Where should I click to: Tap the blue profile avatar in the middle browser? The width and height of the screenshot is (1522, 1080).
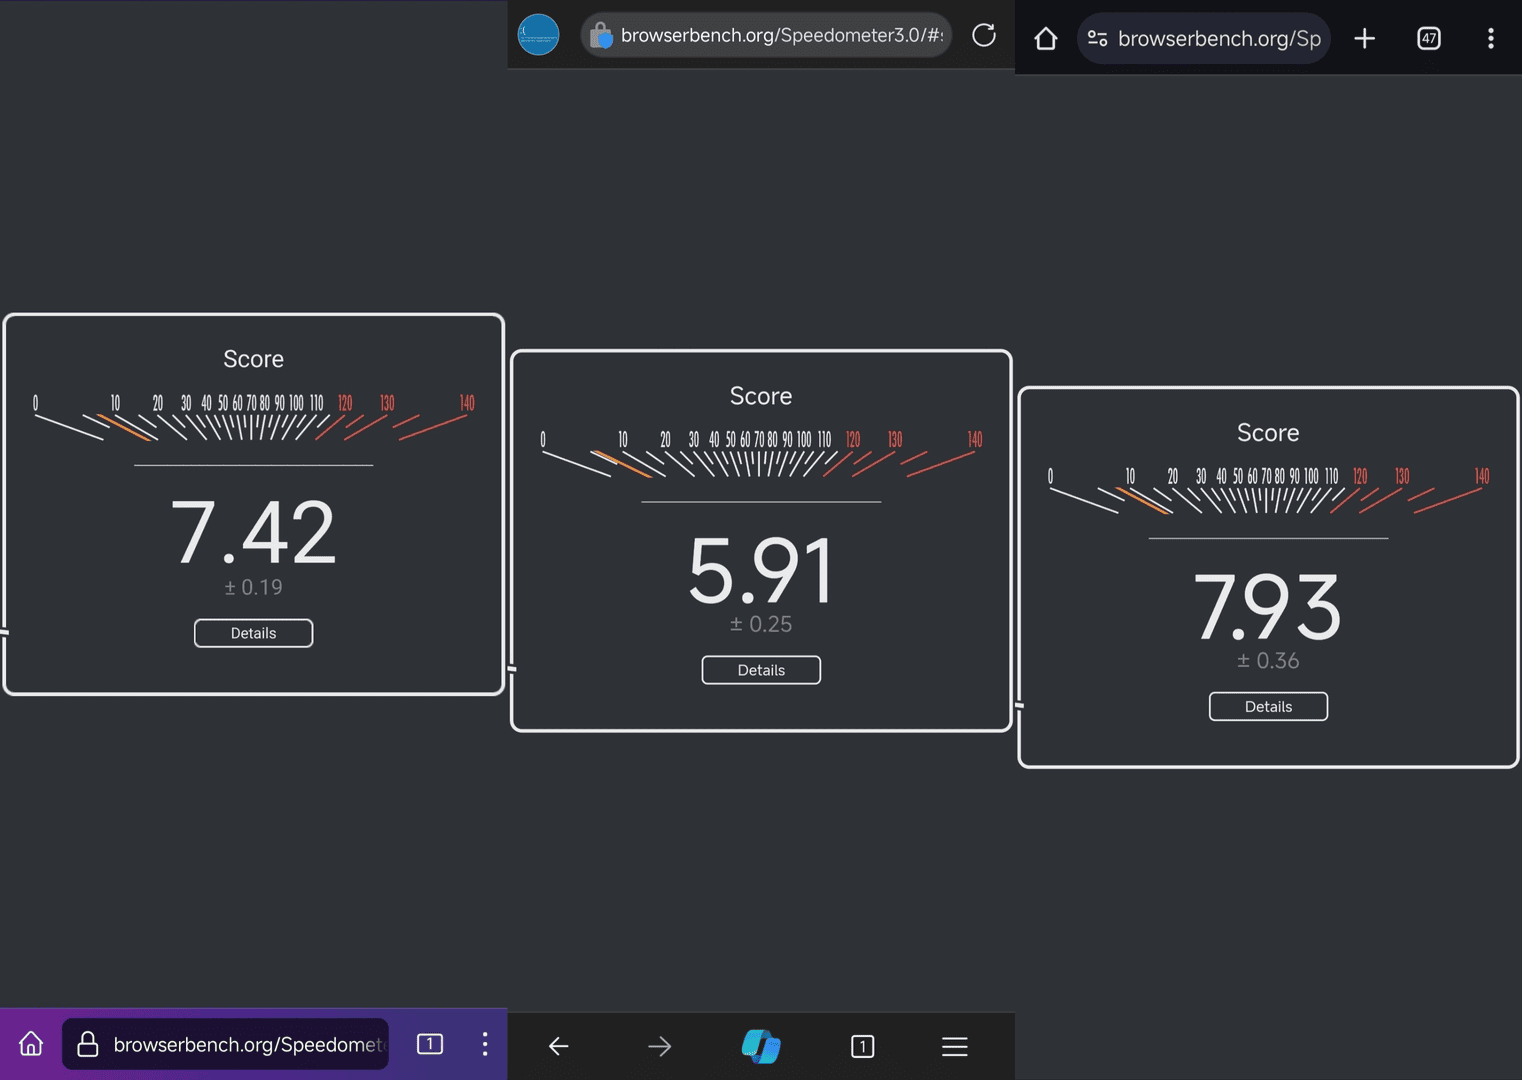tap(538, 35)
